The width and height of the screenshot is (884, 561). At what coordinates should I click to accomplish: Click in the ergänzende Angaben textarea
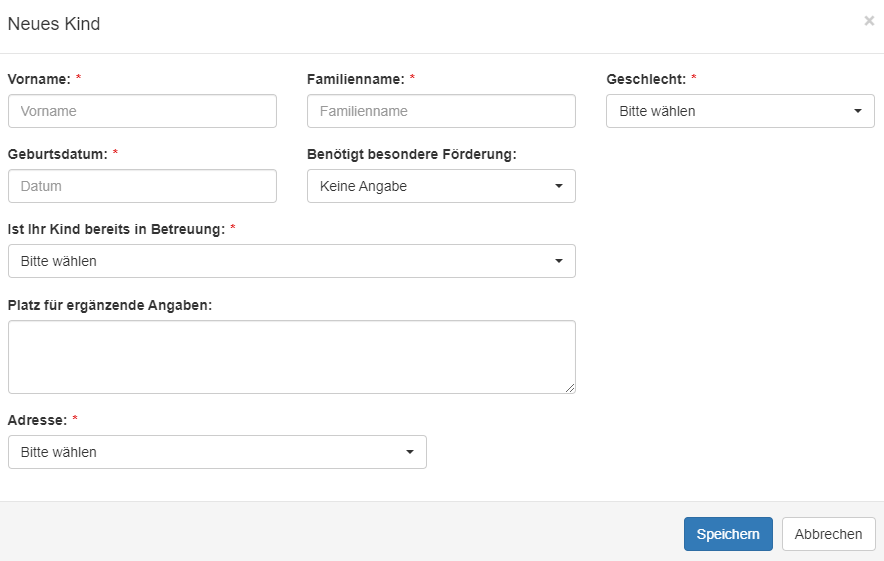tap(291, 357)
